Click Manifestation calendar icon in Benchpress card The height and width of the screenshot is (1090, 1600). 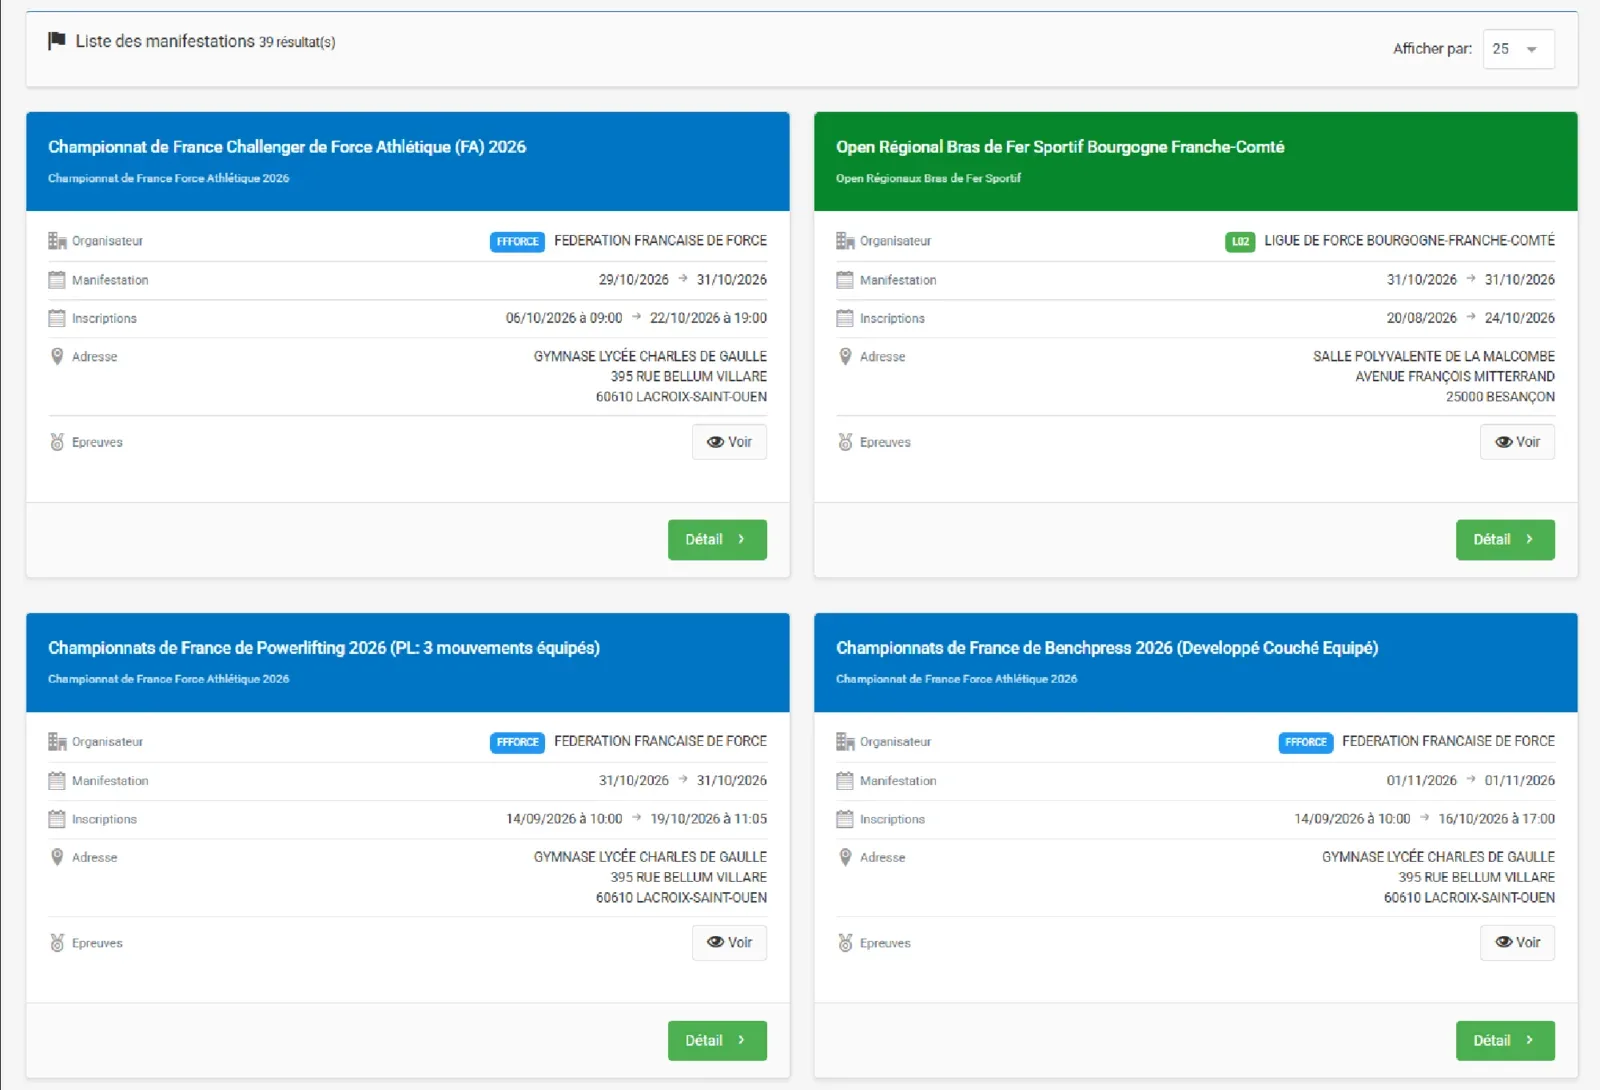click(x=845, y=781)
